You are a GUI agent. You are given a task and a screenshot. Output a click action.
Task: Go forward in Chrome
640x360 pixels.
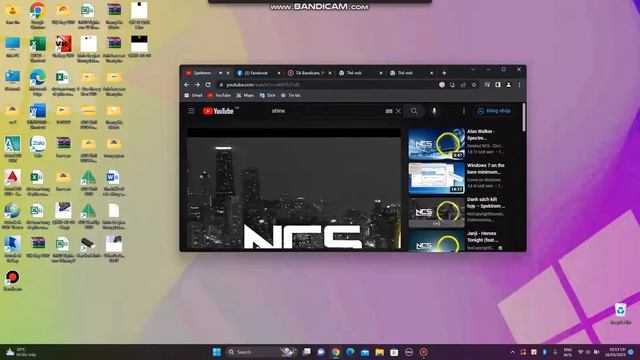pos(197,84)
